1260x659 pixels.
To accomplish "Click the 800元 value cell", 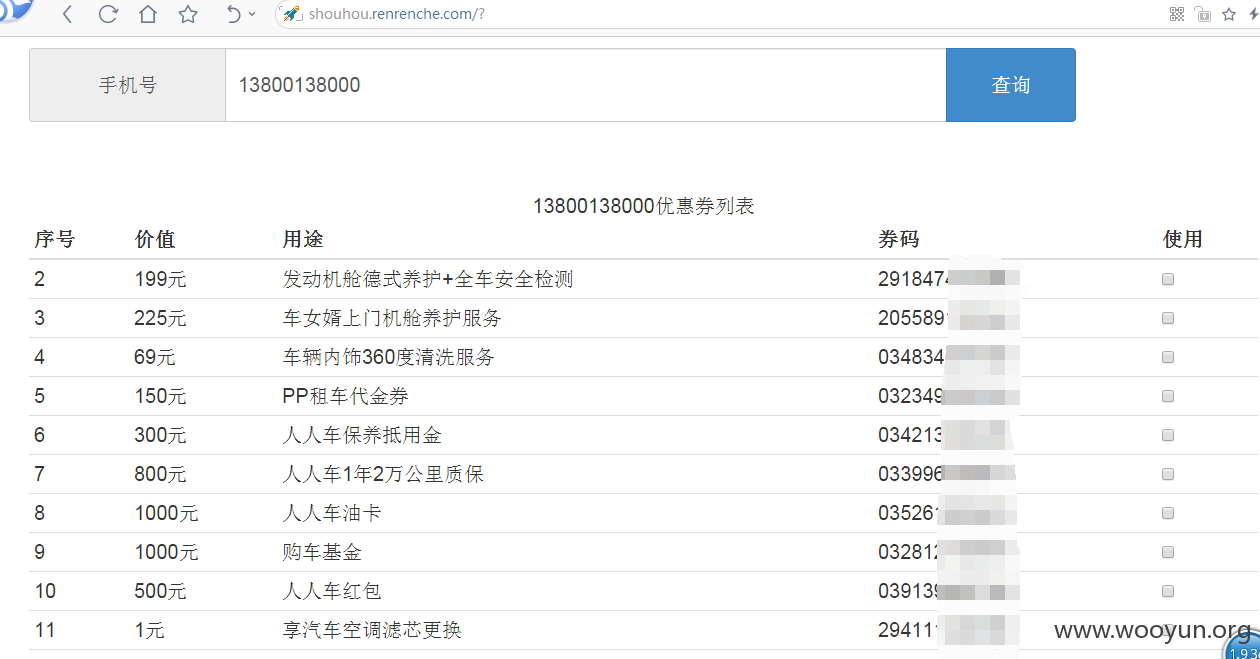I will coord(160,474).
